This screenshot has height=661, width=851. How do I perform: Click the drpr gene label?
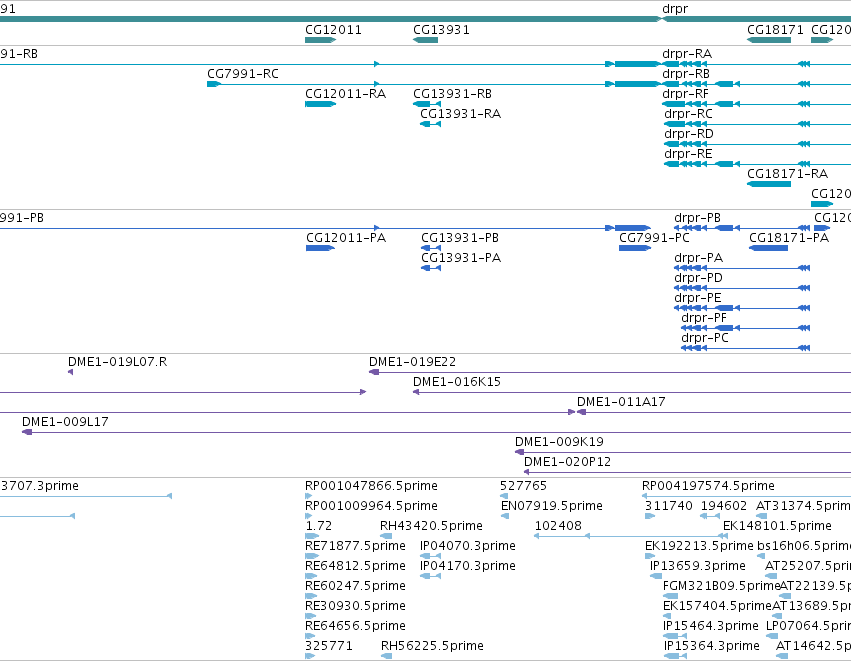(x=675, y=9)
